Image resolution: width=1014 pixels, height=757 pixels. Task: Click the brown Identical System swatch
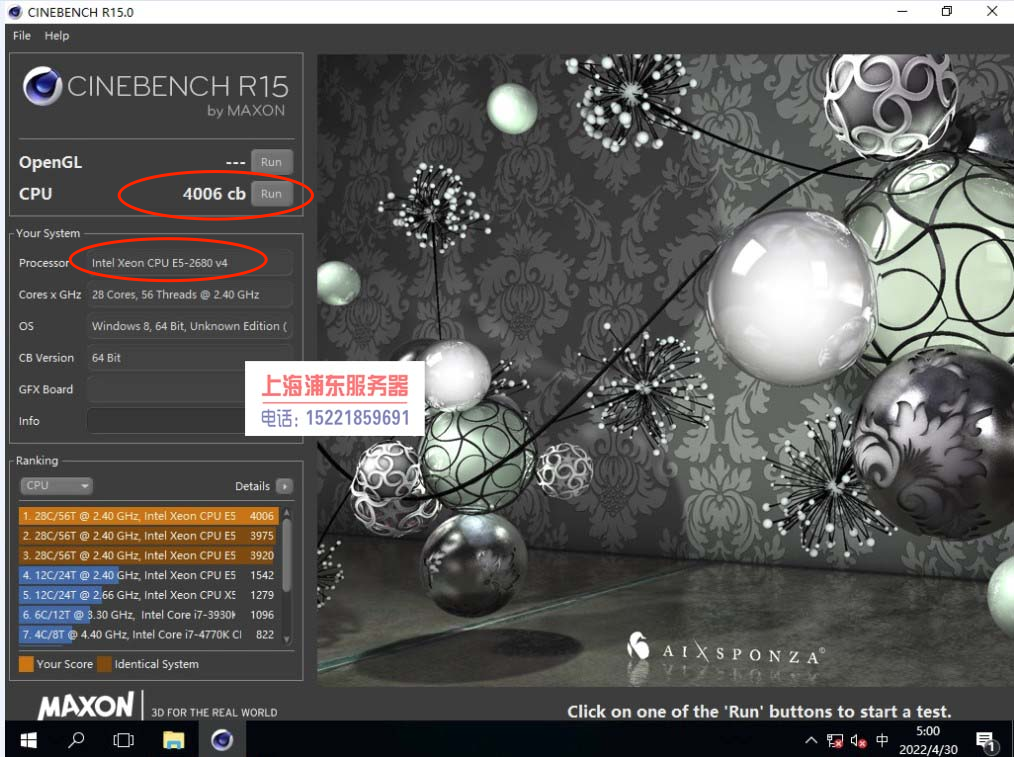[x=104, y=664]
